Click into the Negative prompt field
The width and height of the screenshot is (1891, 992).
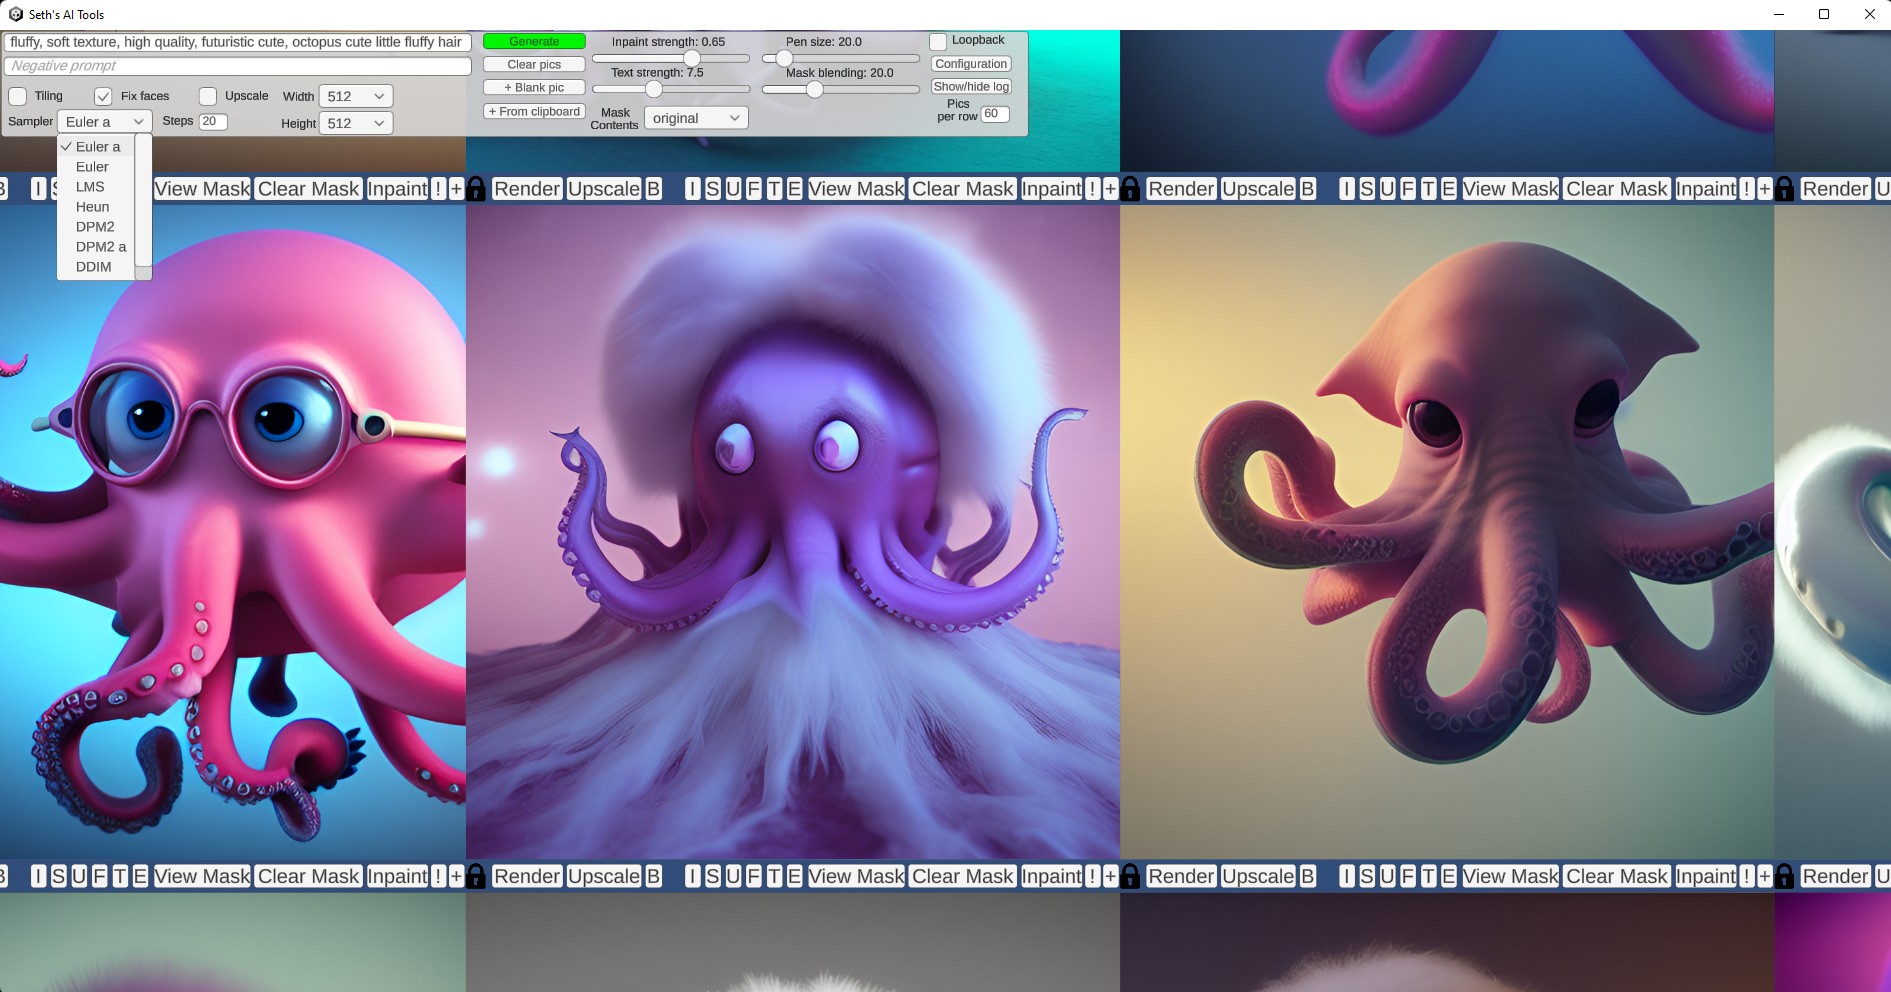(x=237, y=66)
